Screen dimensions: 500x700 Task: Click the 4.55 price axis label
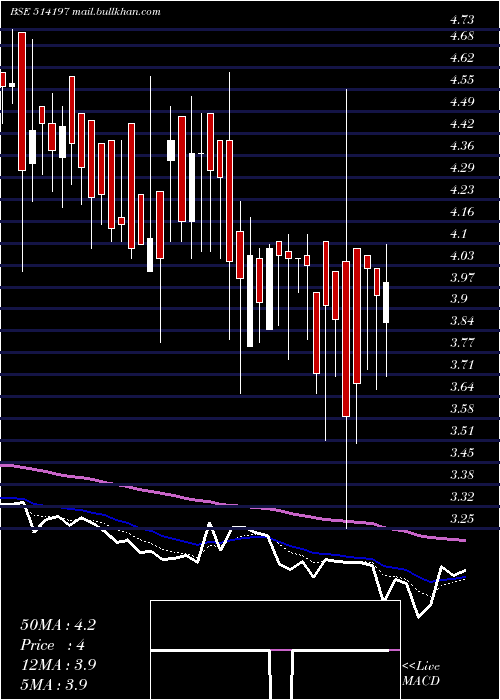pos(462,80)
